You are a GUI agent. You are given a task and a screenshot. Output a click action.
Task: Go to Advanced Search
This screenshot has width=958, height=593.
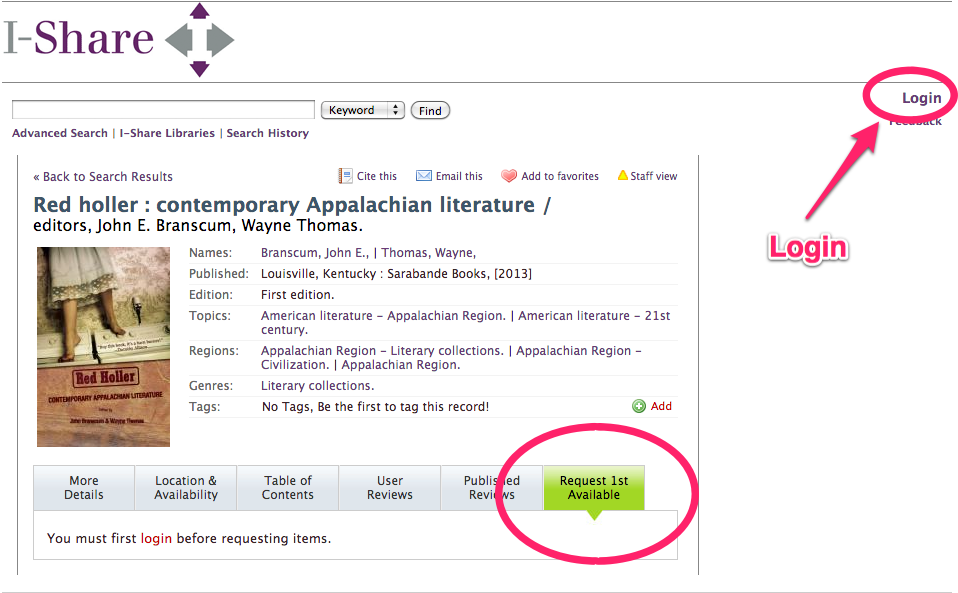tap(60, 133)
